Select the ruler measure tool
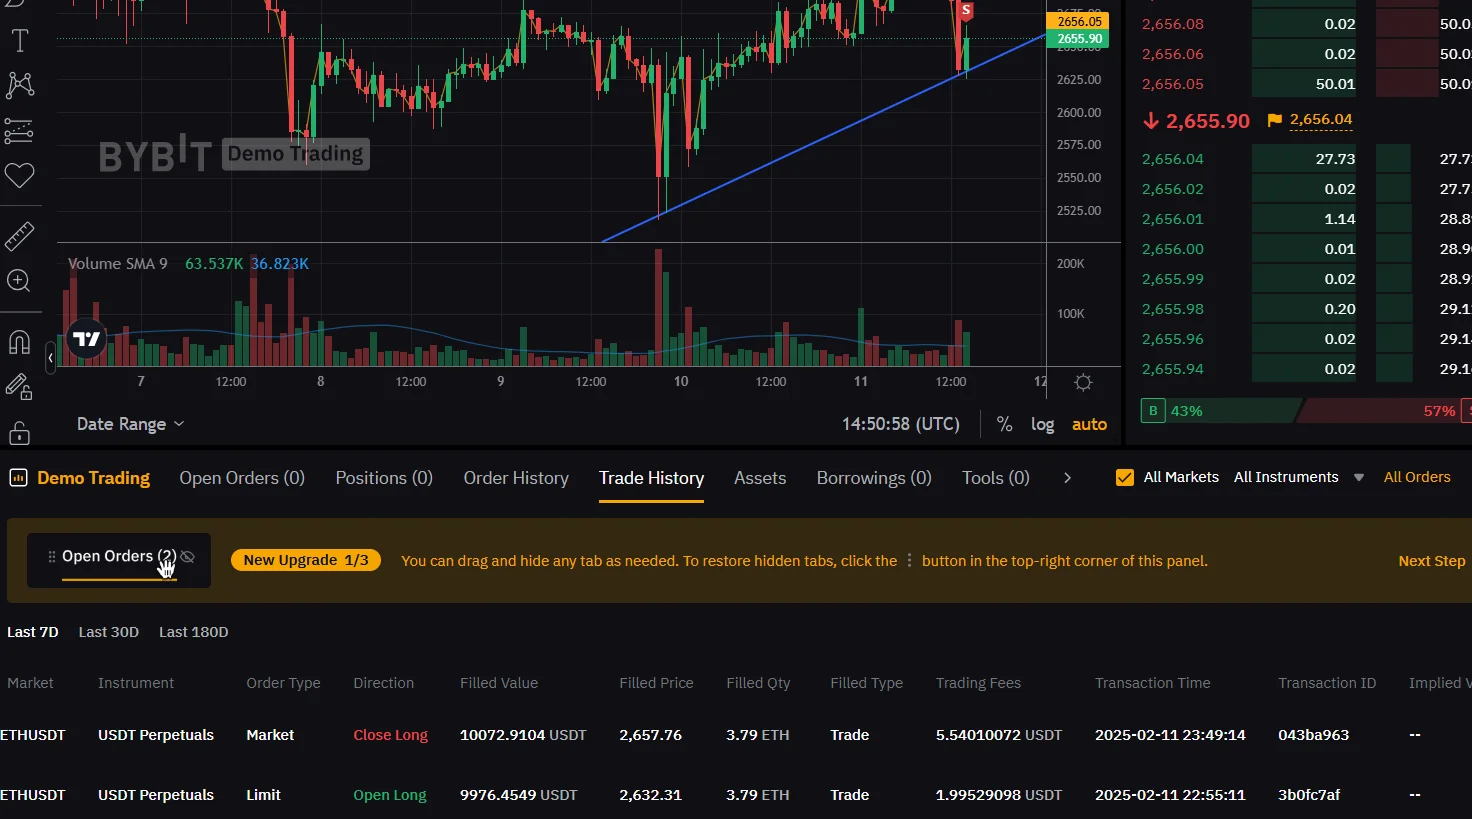 [19, 236]
